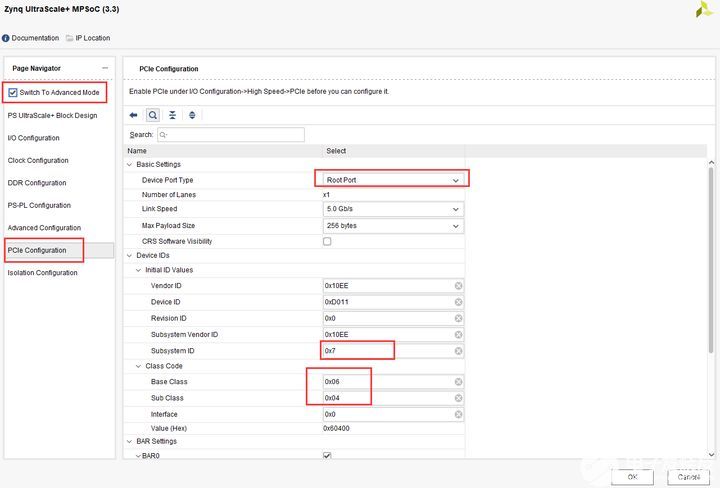Go to Clock Configuration page
The width and height of the screenshot is (720, 488).
coord(38,160)
